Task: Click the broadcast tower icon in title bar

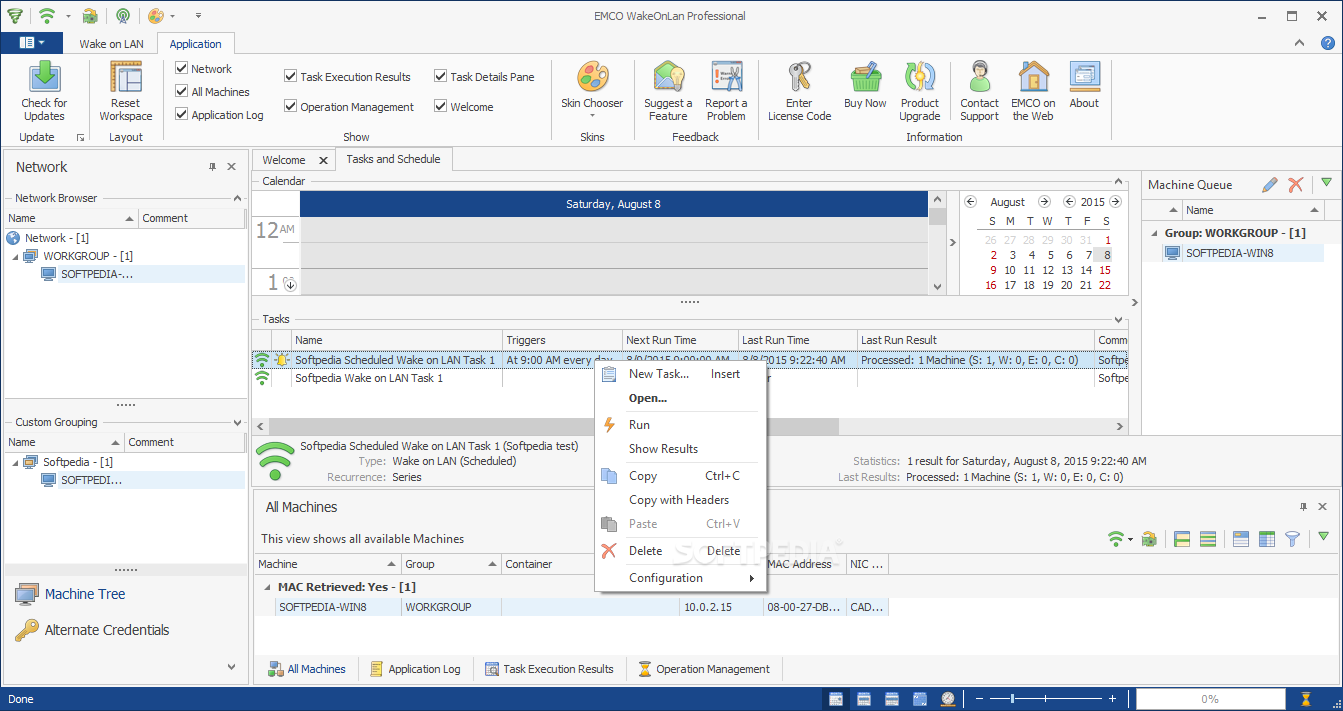Action: (x=122, y=16)
